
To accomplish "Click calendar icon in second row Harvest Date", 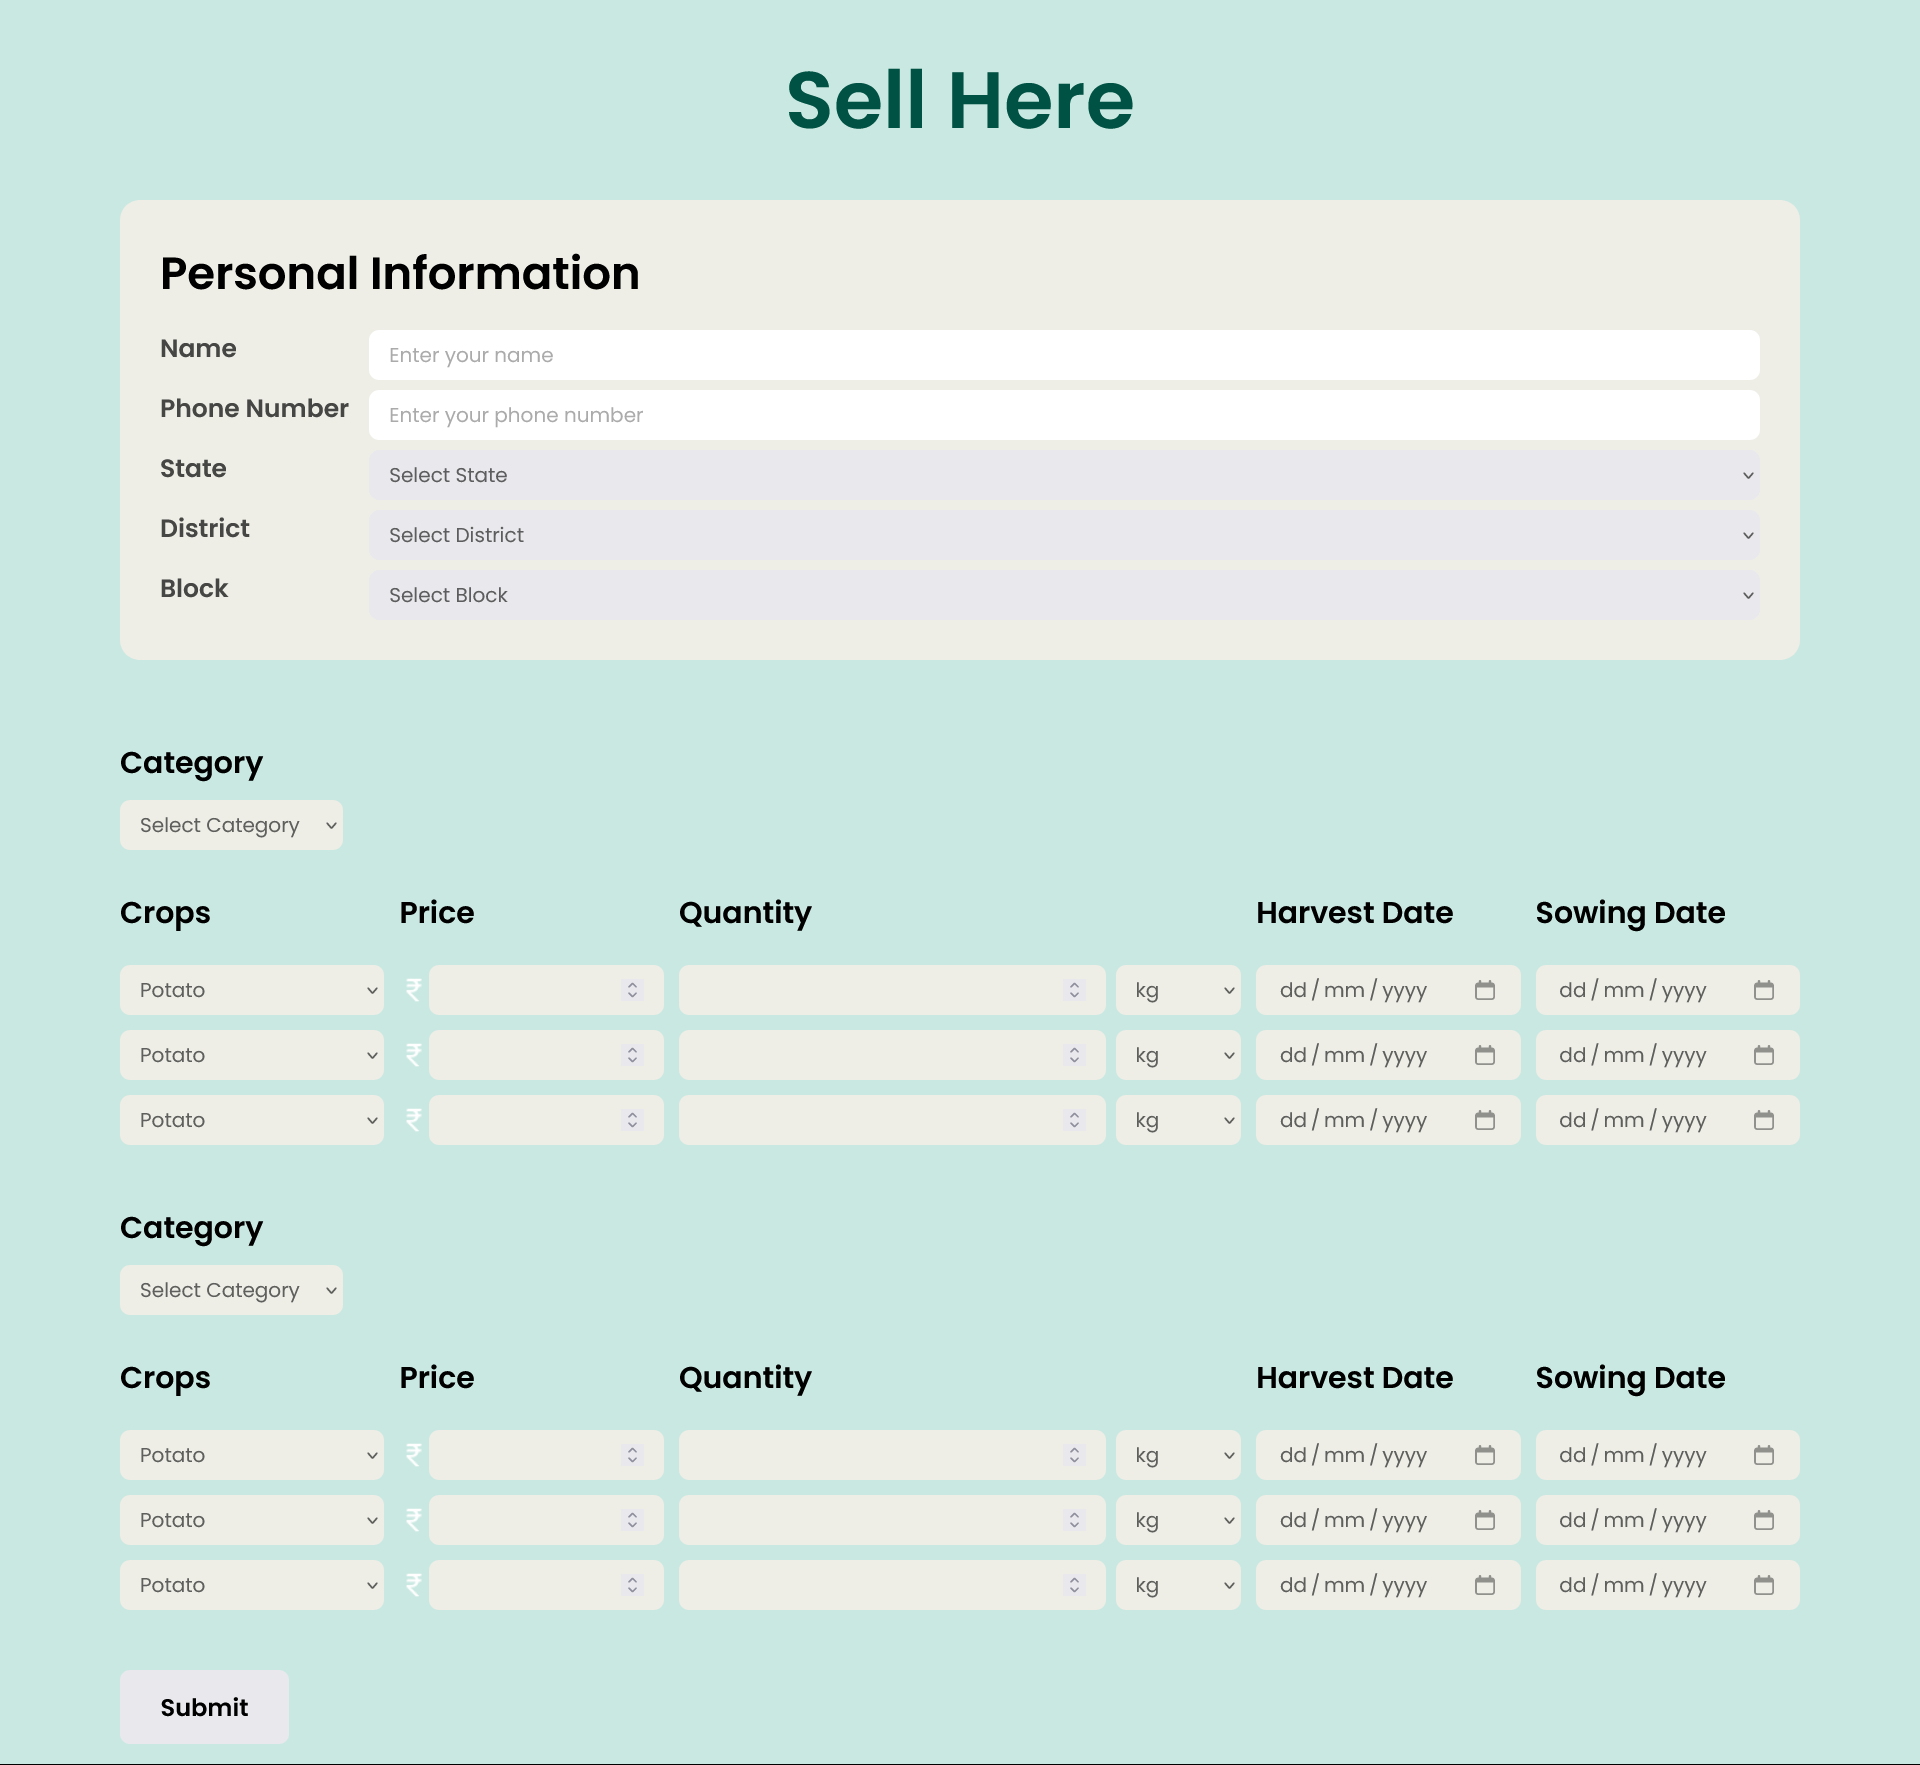I will point(1484,1055).
